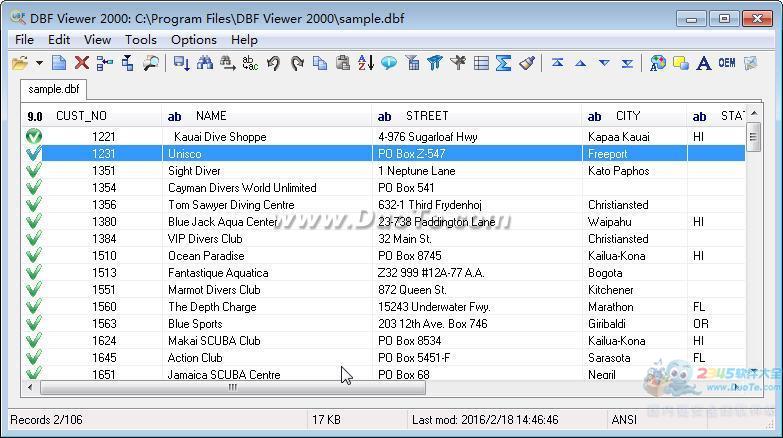Image resolution: width=783 pixels, height=438 pixels.
Task: Toggle the OEM codepage button
Action: tap(727, 63)
